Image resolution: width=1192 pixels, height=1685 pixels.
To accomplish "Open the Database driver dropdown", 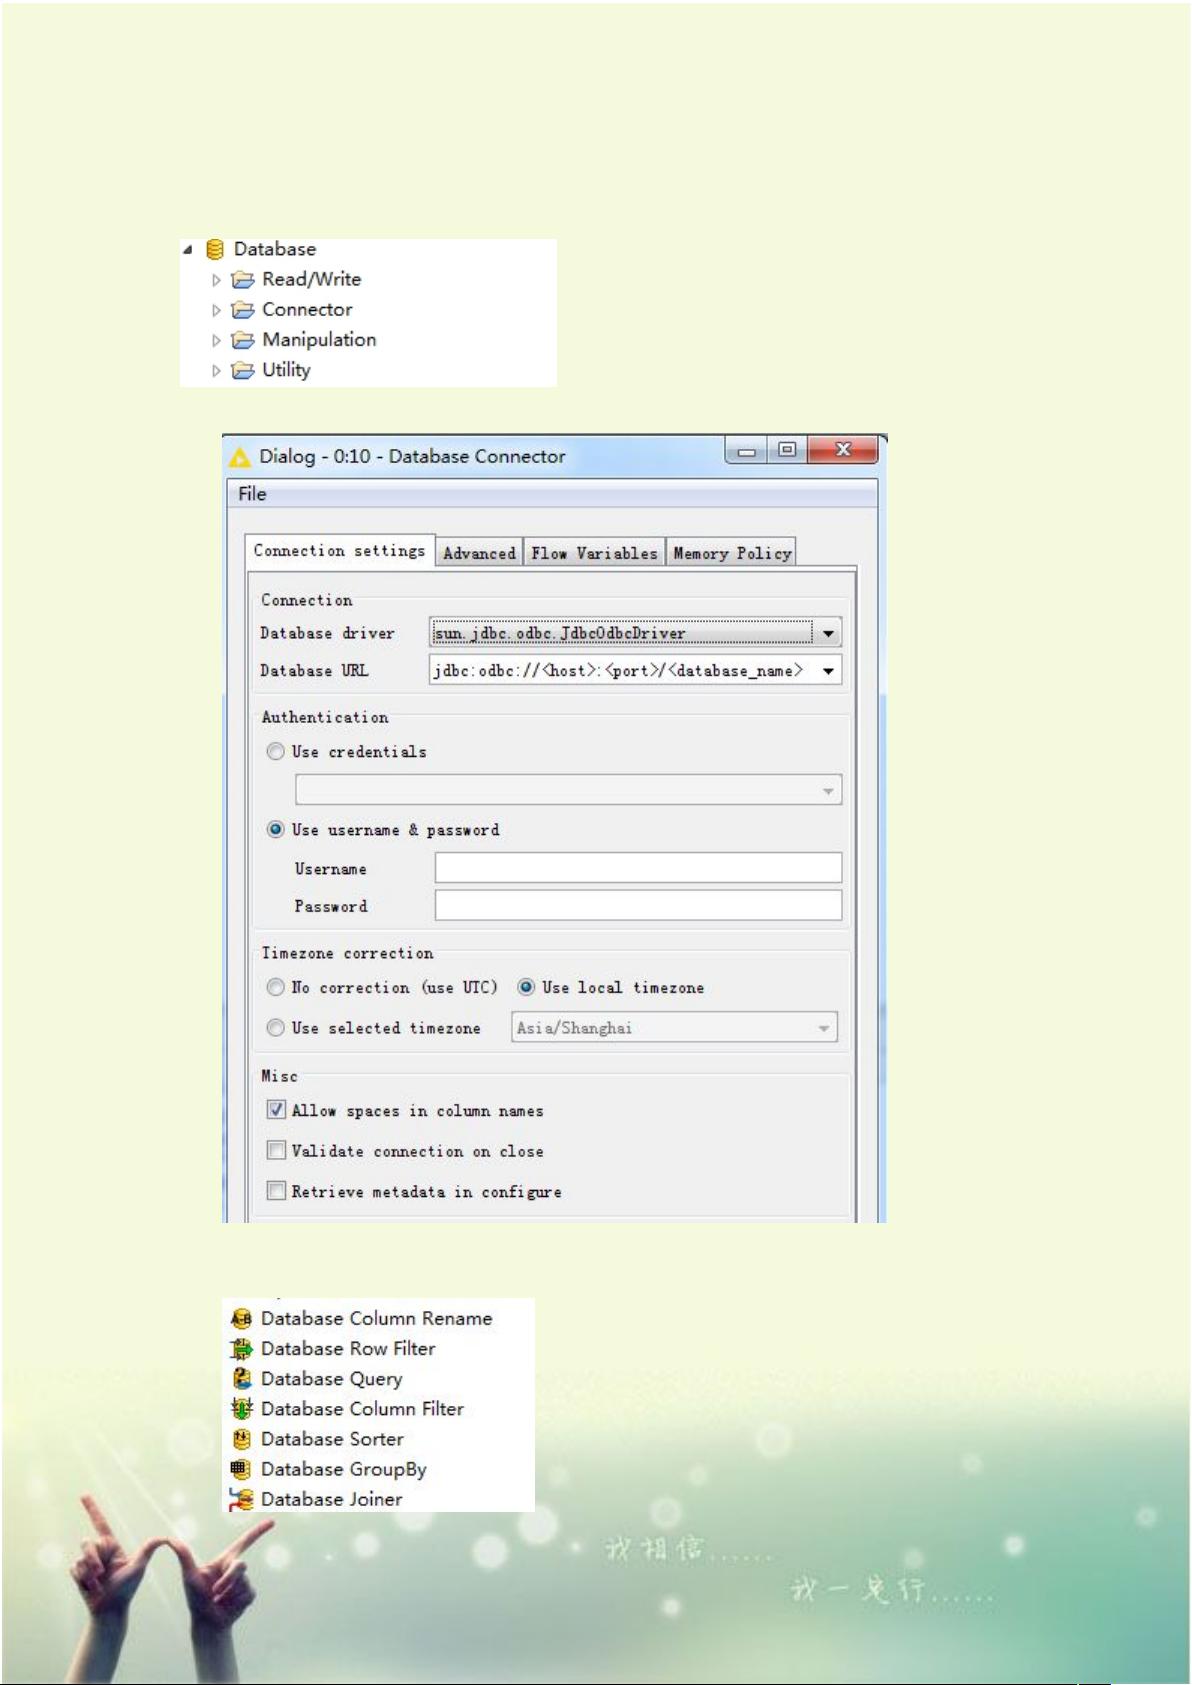I will pyautogui.click(x=828, y=633).
